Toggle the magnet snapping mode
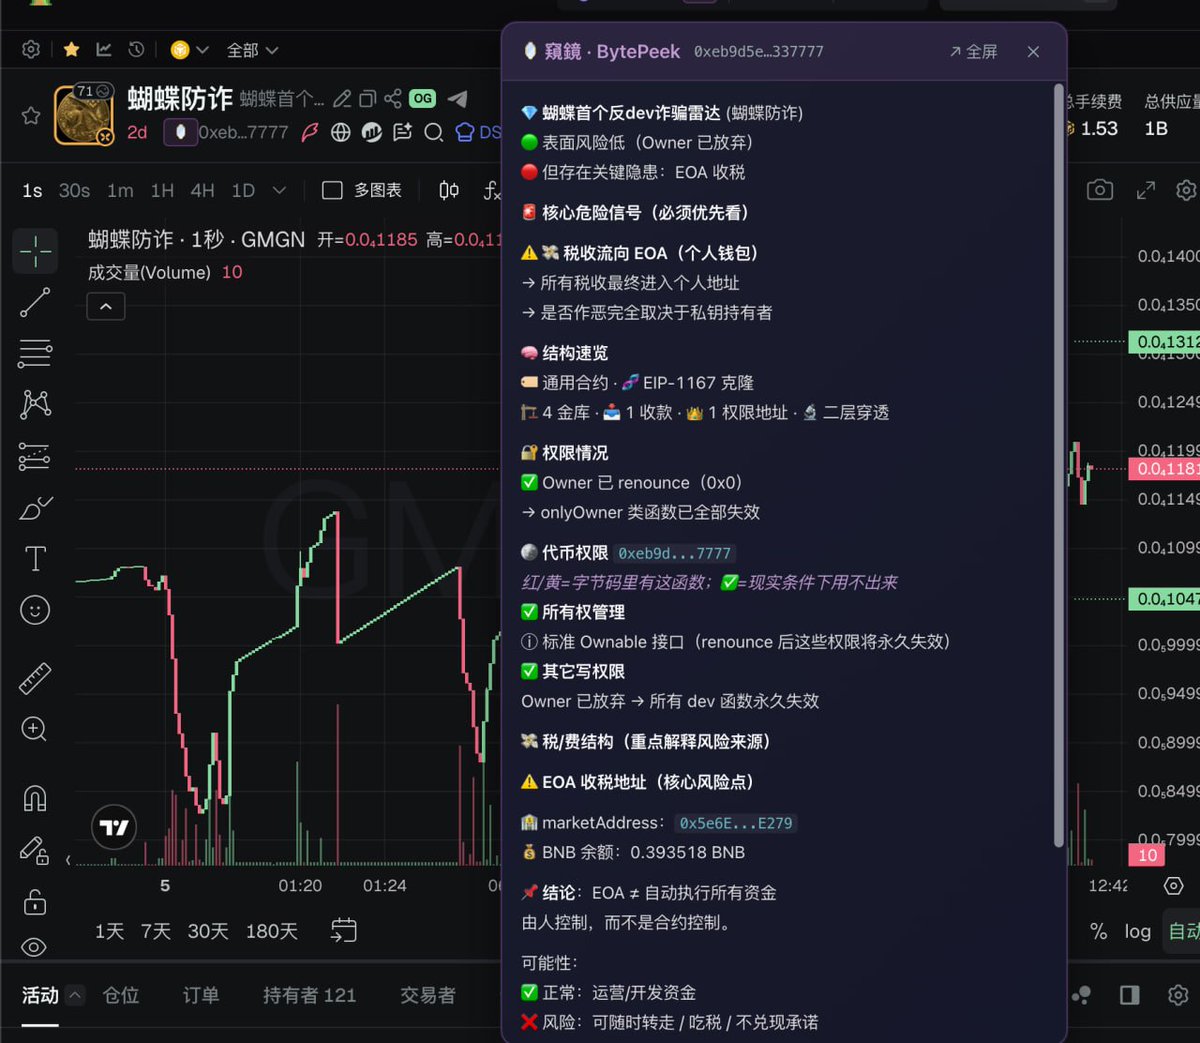Viewport: 1200px width, 1043px height. tap(35, 798)
